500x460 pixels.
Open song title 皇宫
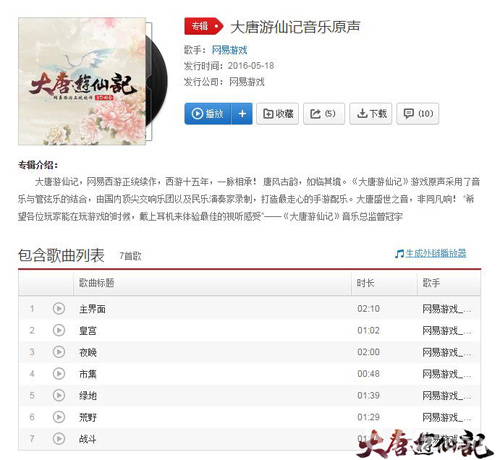tap(88, 331)
